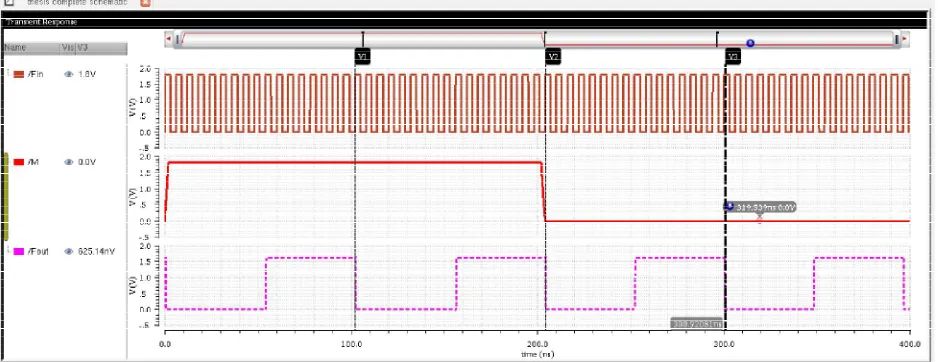Screen dimensions: 938x362
Task: Click the 0.0V value of /M
Action: click(x=87, y=162)
